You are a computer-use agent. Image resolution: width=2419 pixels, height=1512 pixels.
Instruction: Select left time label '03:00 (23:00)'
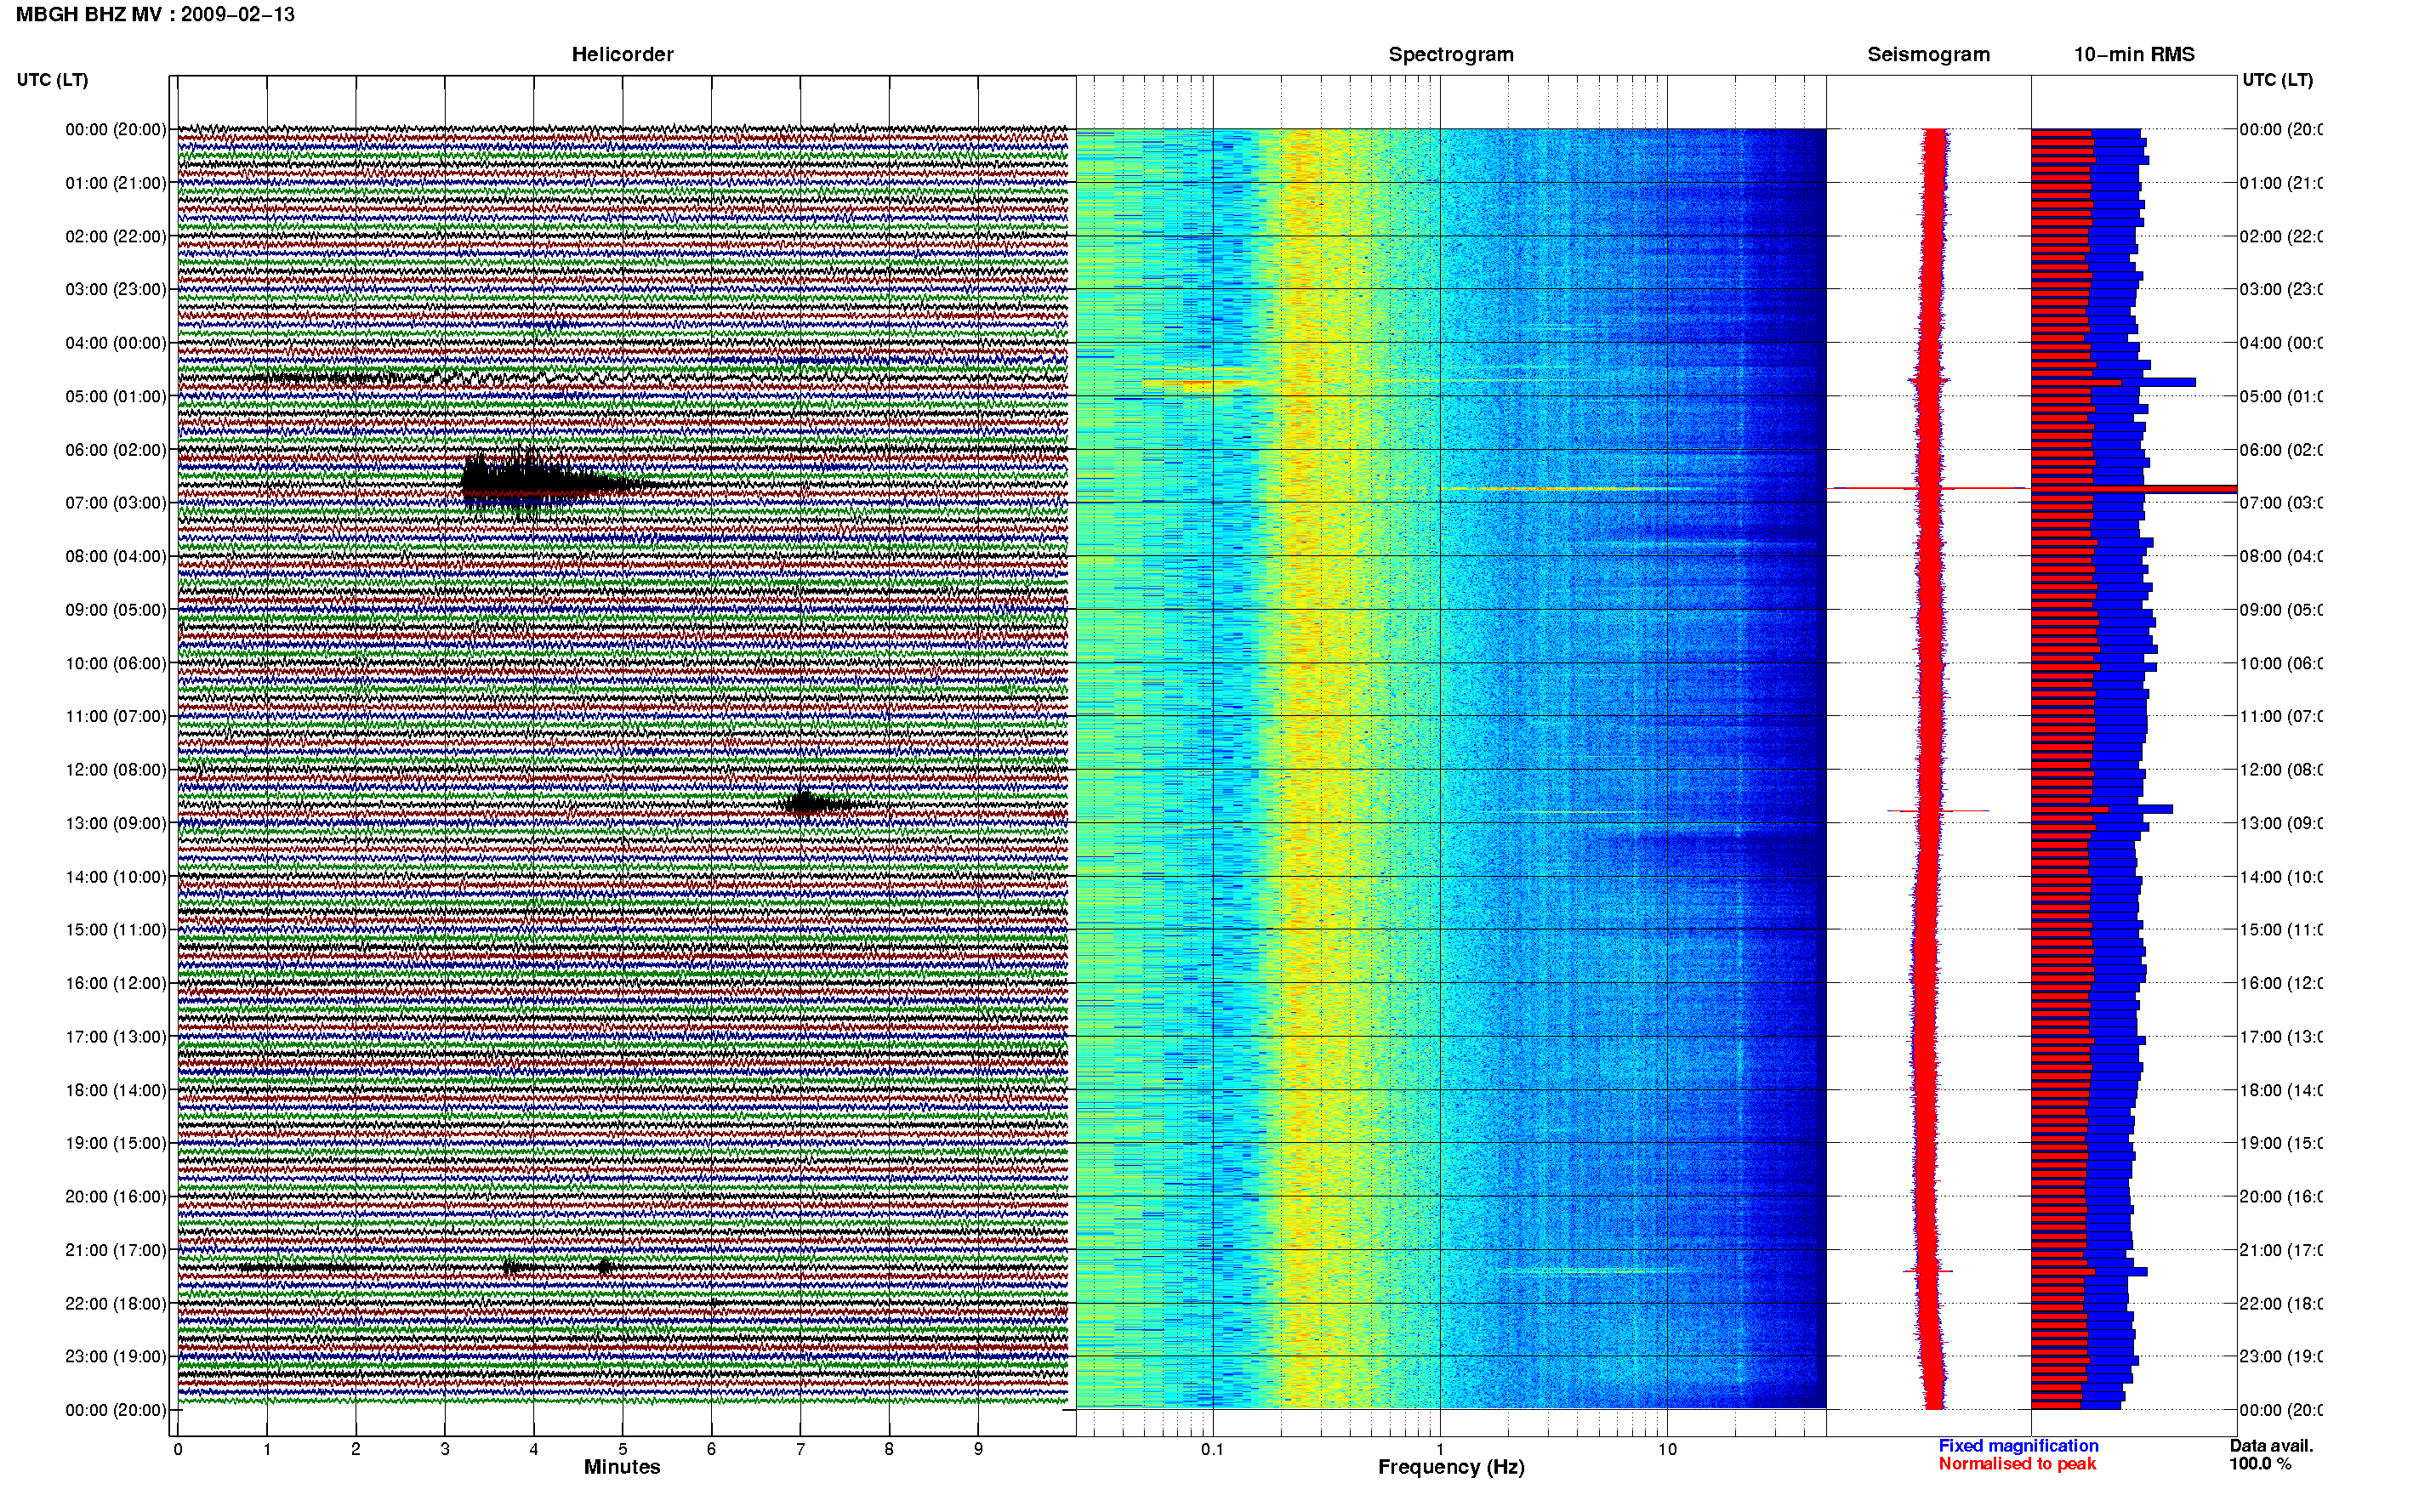[x=116, y=289]
